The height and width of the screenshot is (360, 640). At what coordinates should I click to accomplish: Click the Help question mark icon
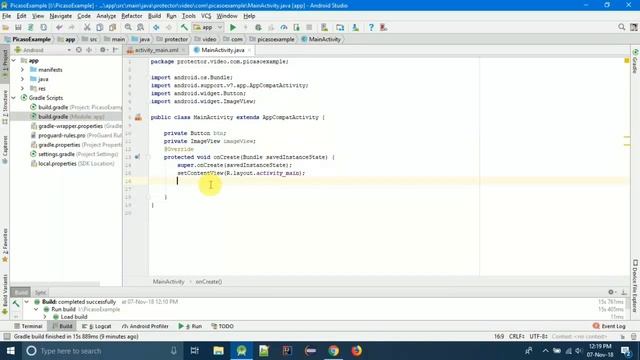tap(371, 27)
